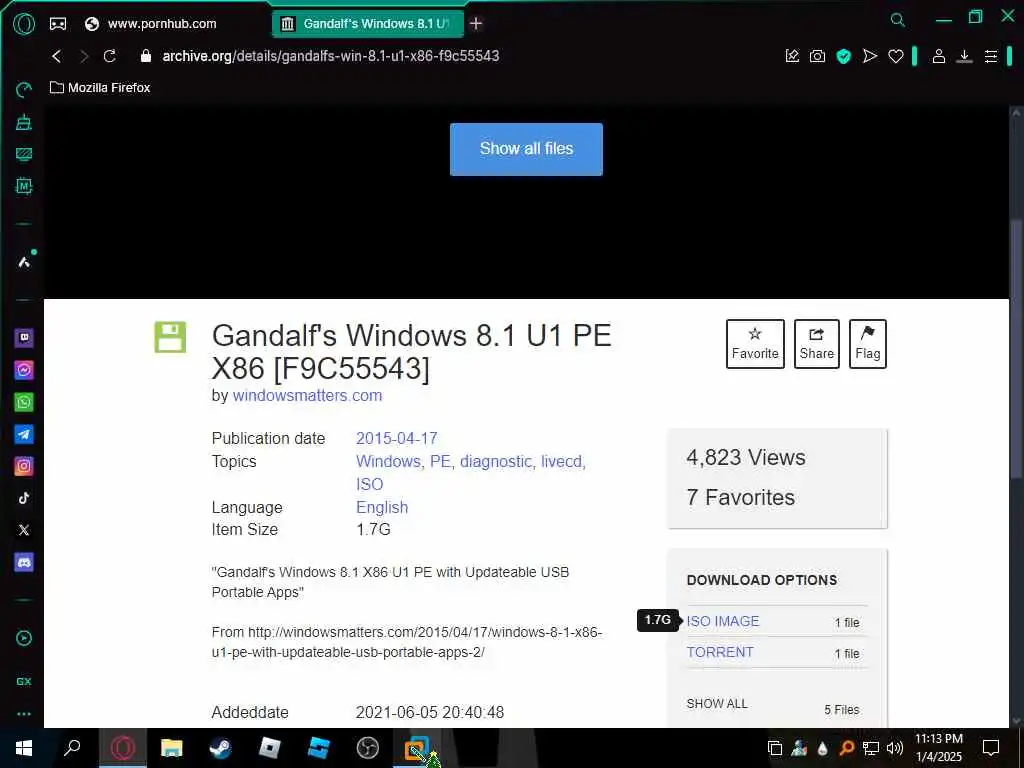Click the floppy disk software icon

click(170, 337)
